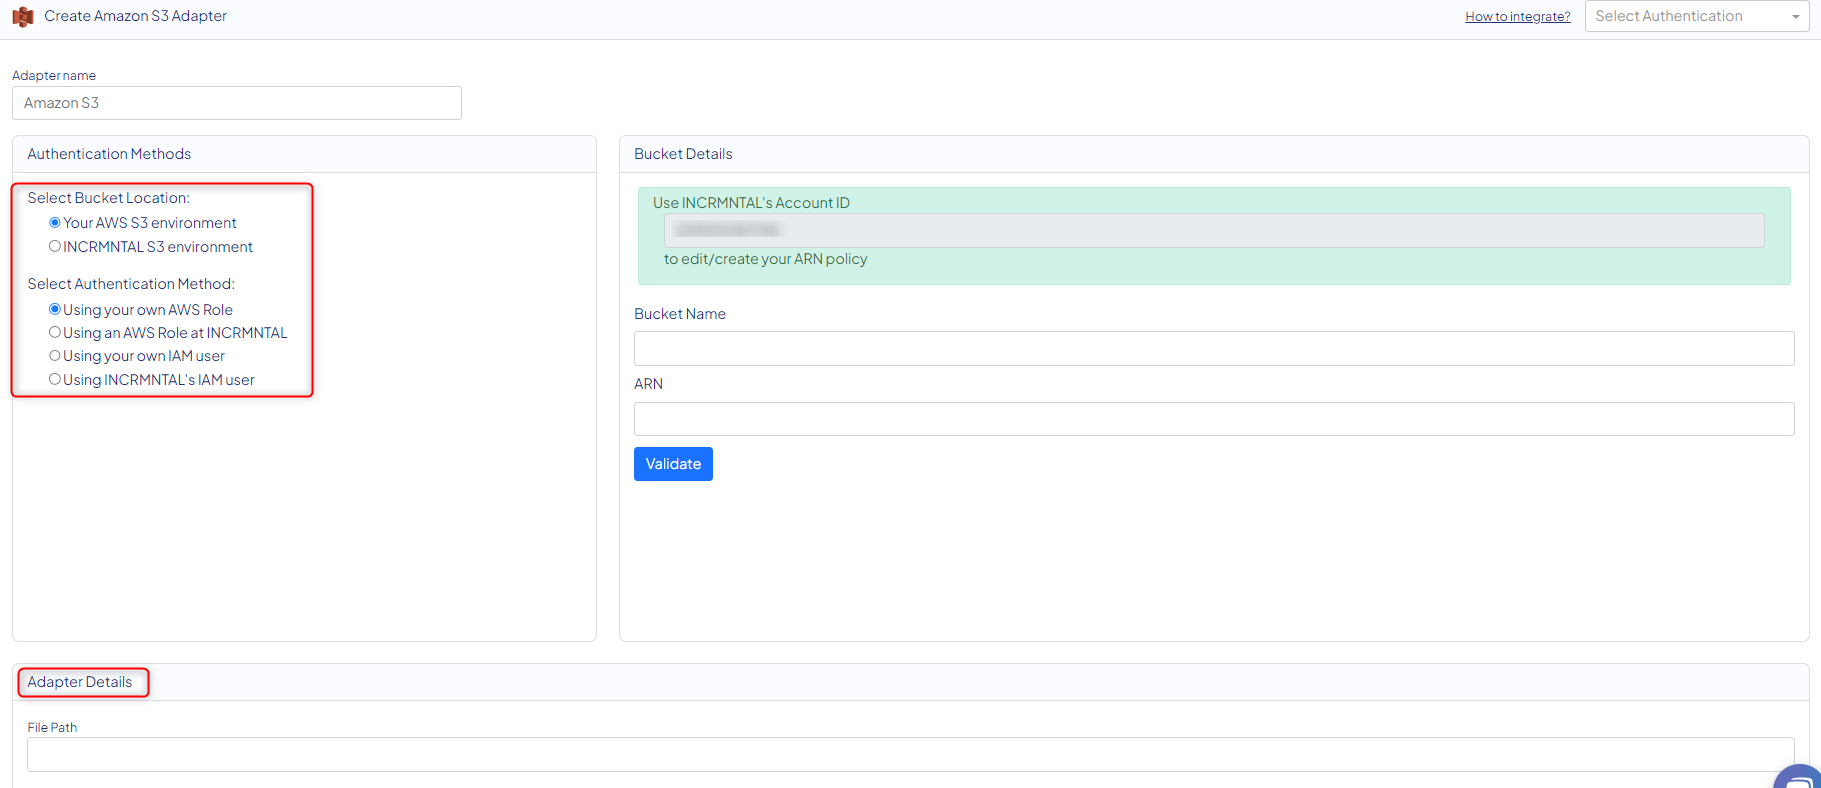Image resolution: width=1821 pixels, height=788 pixels.
Task: Click the INCRMNTAL Account ID field
Action: 1213,231
